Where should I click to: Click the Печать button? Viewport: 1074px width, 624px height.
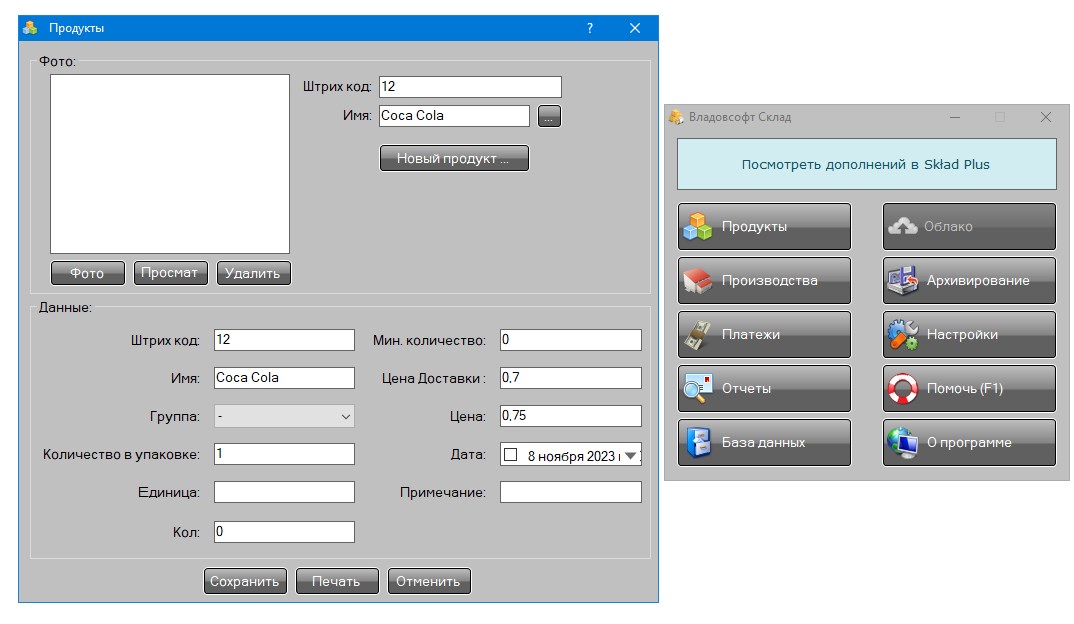click(336, 582)
